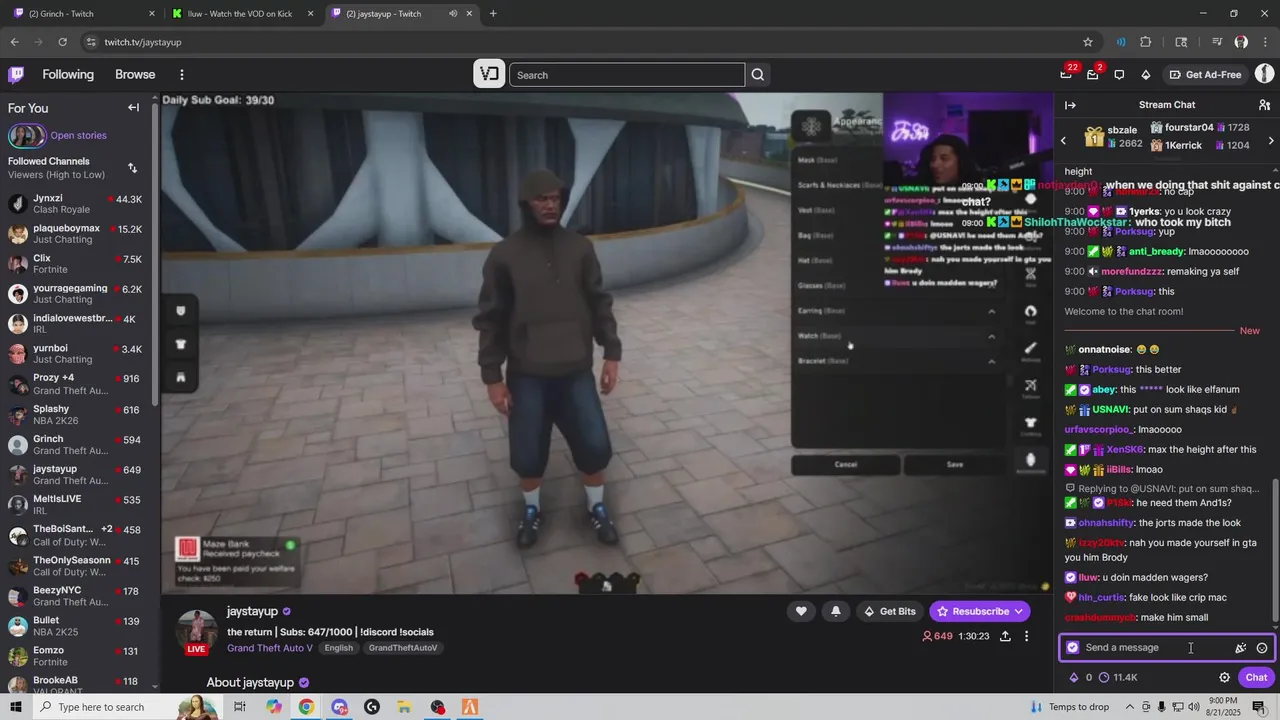
Task: Expand the Bracelet row chevron in Appearance menu
Action: click(x=991, y=361)
